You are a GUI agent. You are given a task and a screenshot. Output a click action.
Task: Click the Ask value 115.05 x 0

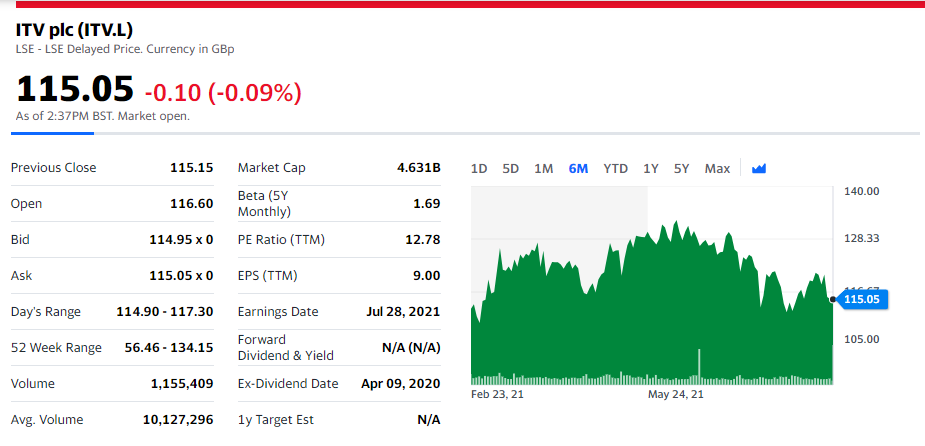pyautogui.click(x=181, y=276)
